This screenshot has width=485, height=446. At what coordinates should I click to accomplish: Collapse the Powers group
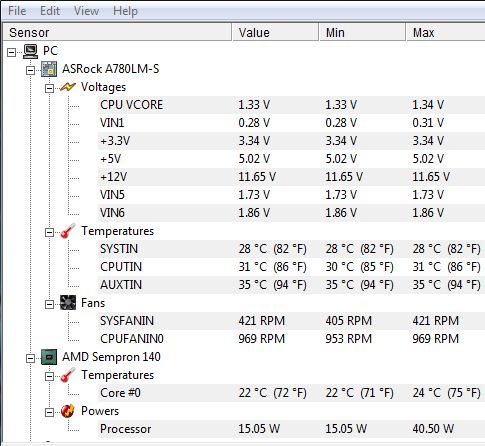(x=49, y=412)
